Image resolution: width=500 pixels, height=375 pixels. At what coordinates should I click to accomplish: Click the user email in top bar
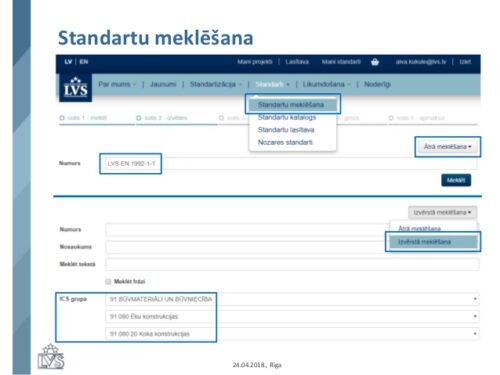pos(421,62)
